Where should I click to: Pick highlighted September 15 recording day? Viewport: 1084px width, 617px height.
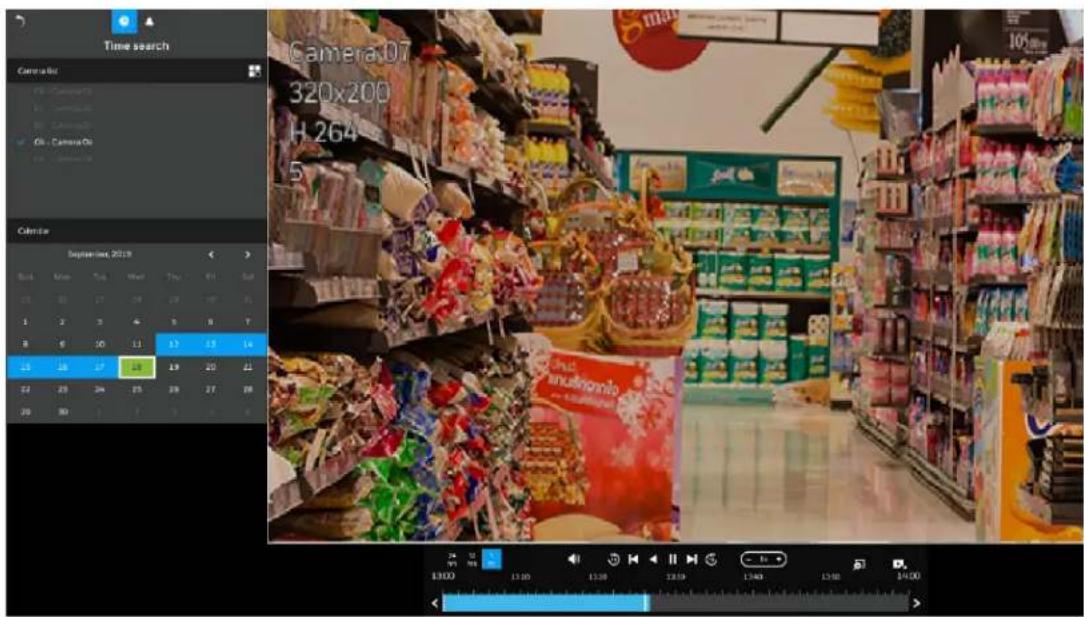pyautogui.click(x=26, y=367)
